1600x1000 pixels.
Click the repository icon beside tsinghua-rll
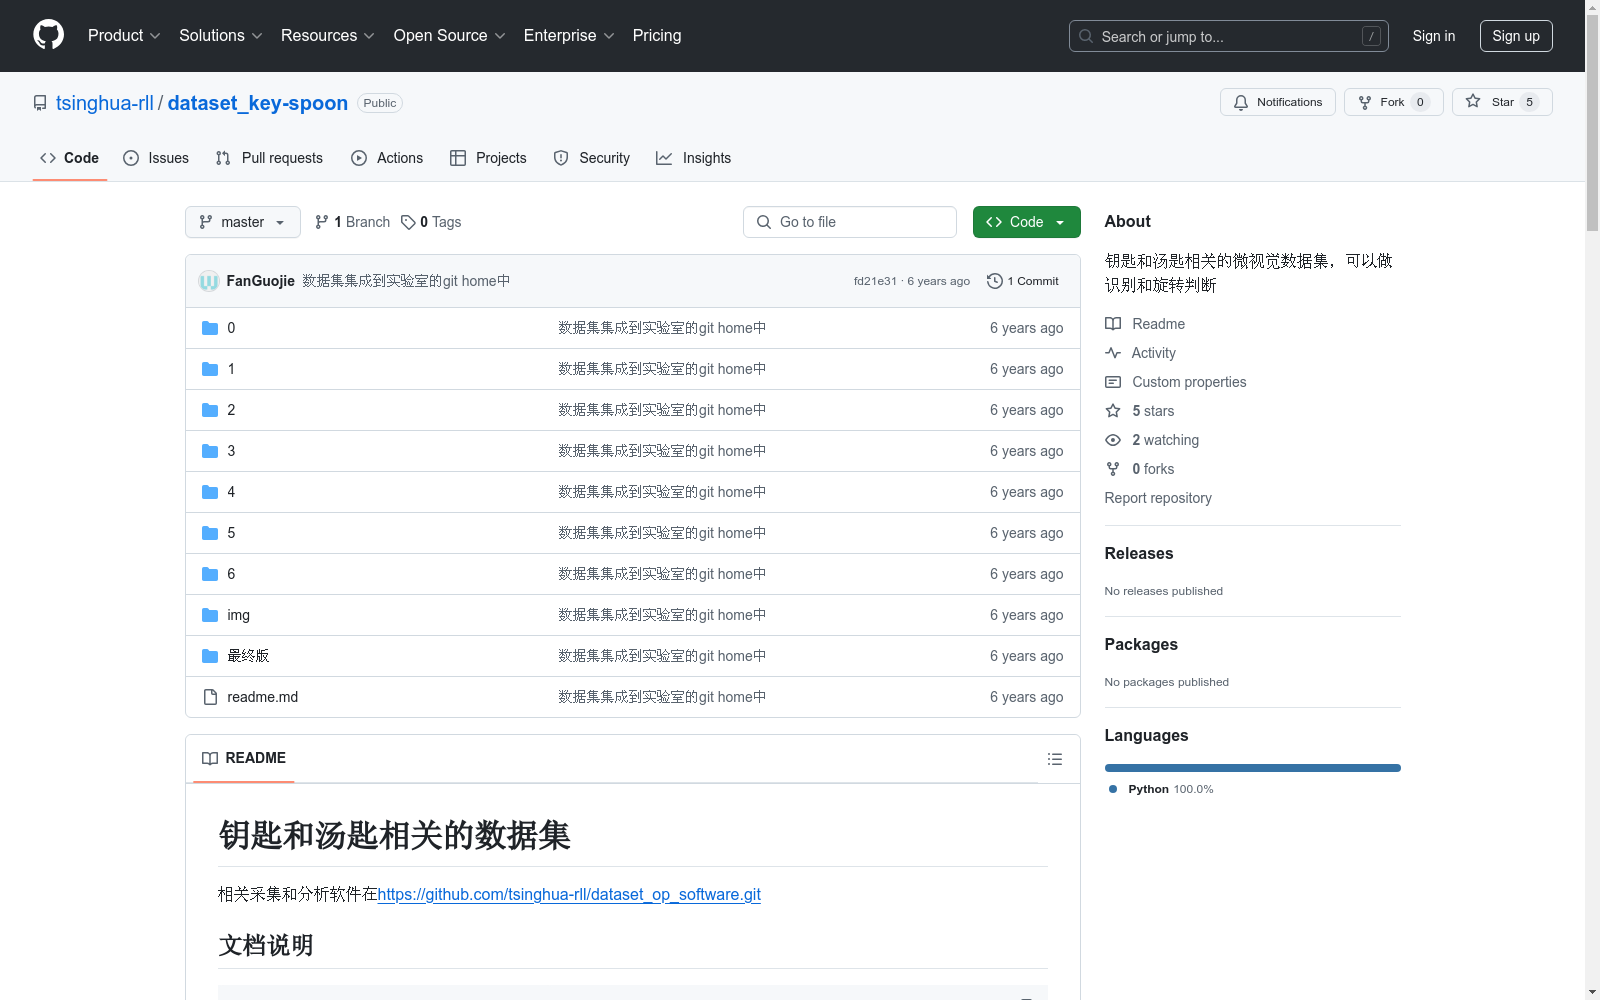click(40, 103)
